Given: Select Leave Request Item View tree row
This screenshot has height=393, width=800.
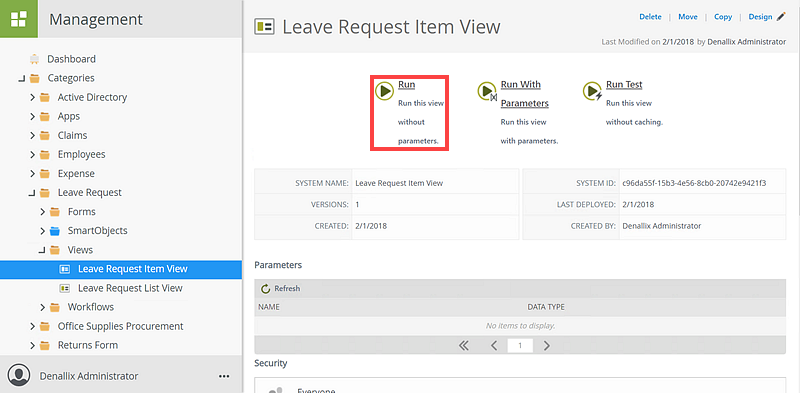Looking at the screenshot, I should point(121,269).
